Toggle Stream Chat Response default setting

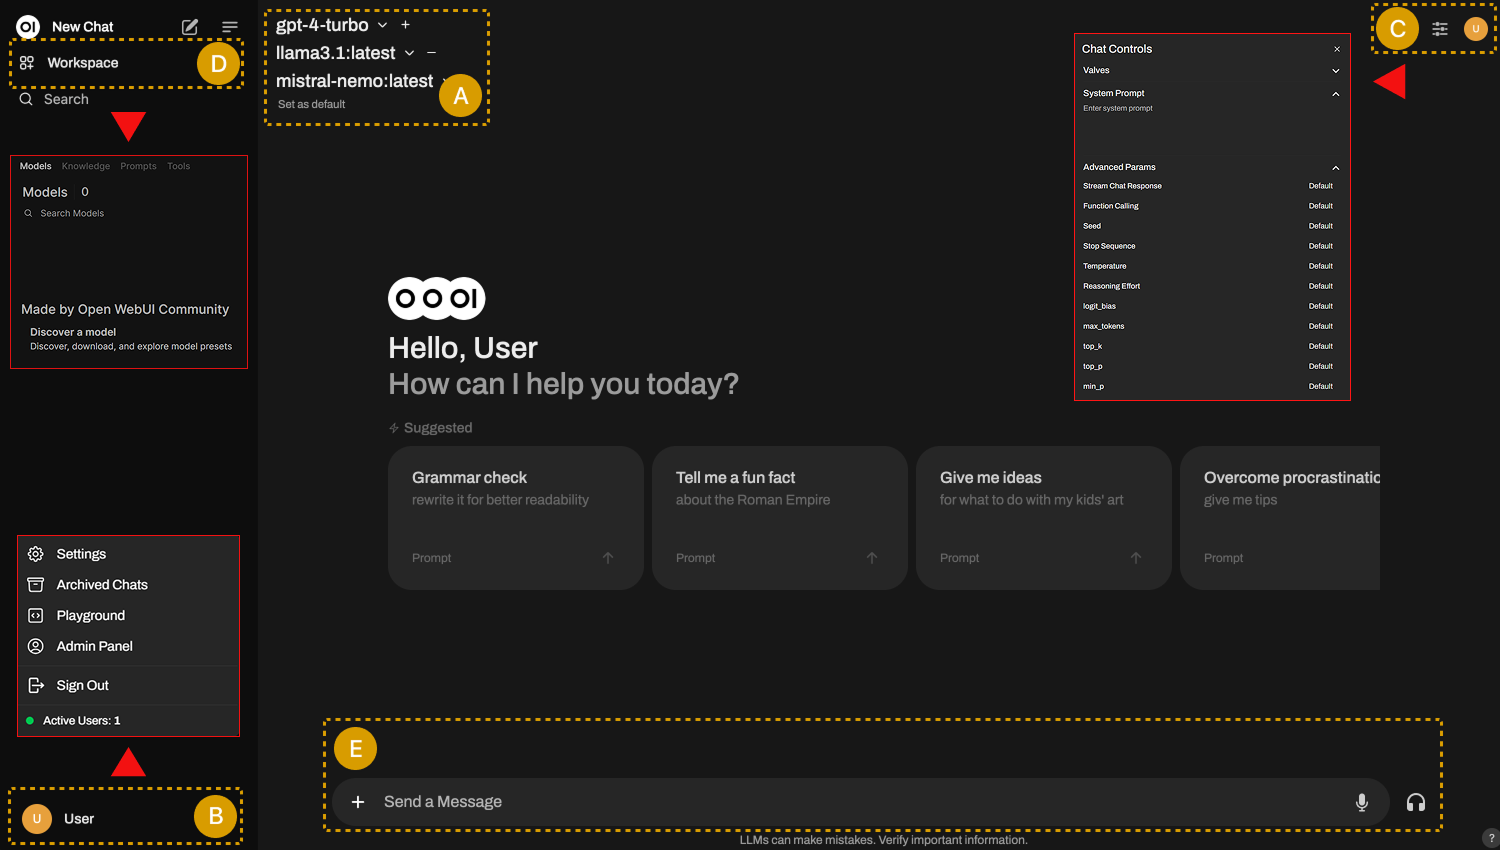[1320, 186]
